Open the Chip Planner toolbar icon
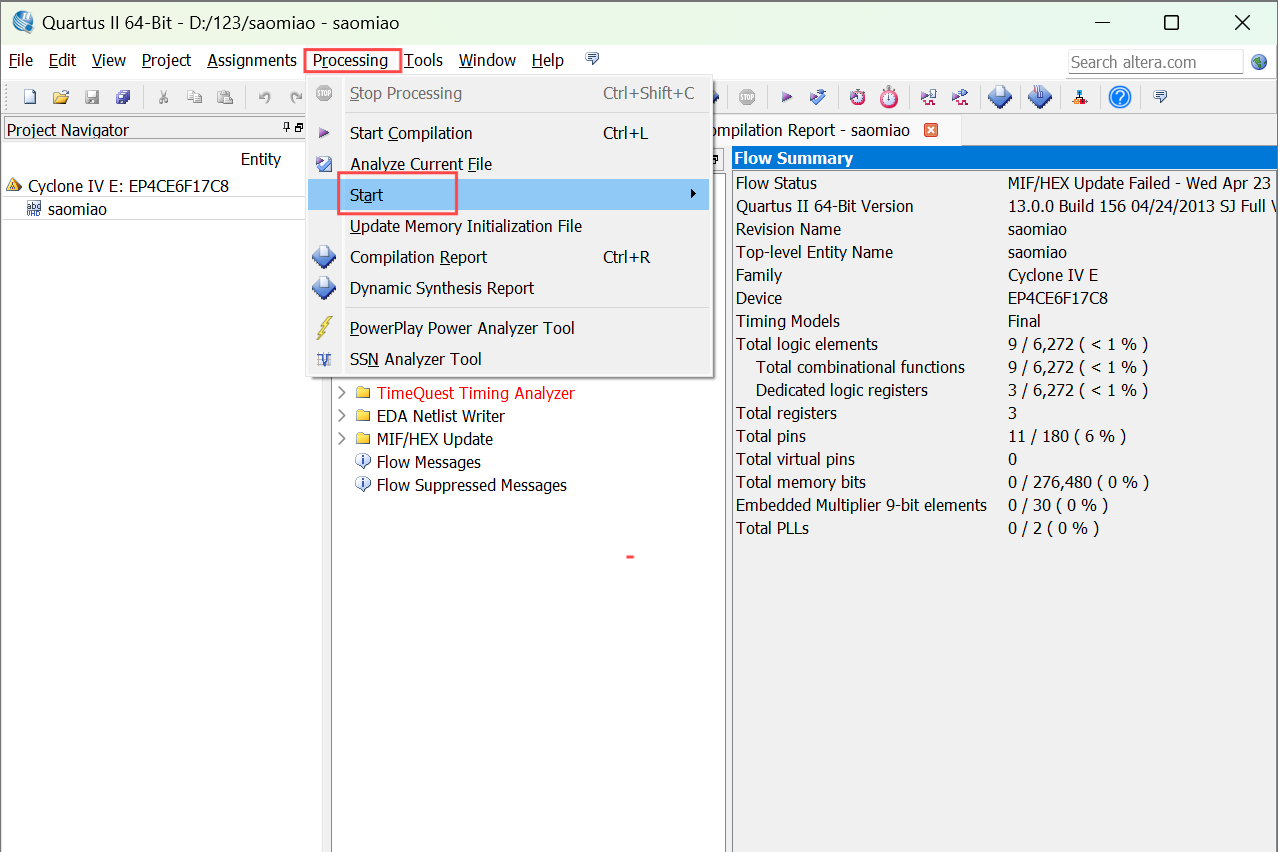The height and width of the screenshot is (852, 1278). tap(1040, 97)
